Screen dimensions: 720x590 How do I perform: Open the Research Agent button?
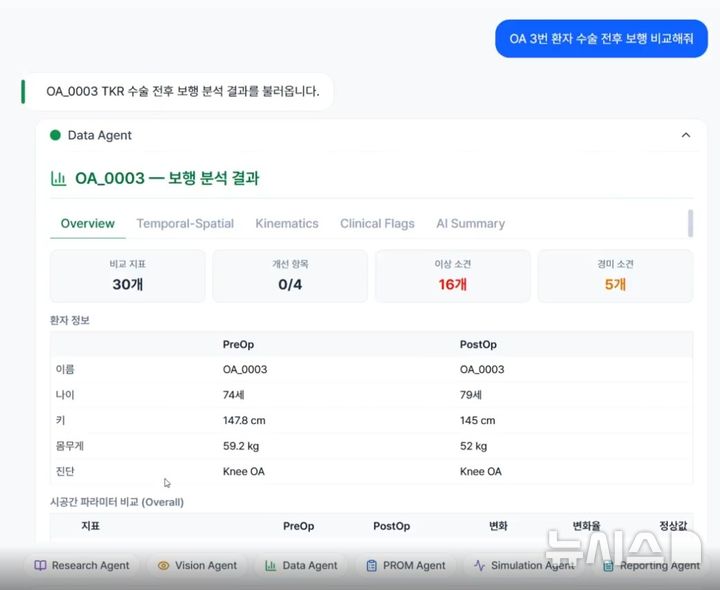pos(82,566)
